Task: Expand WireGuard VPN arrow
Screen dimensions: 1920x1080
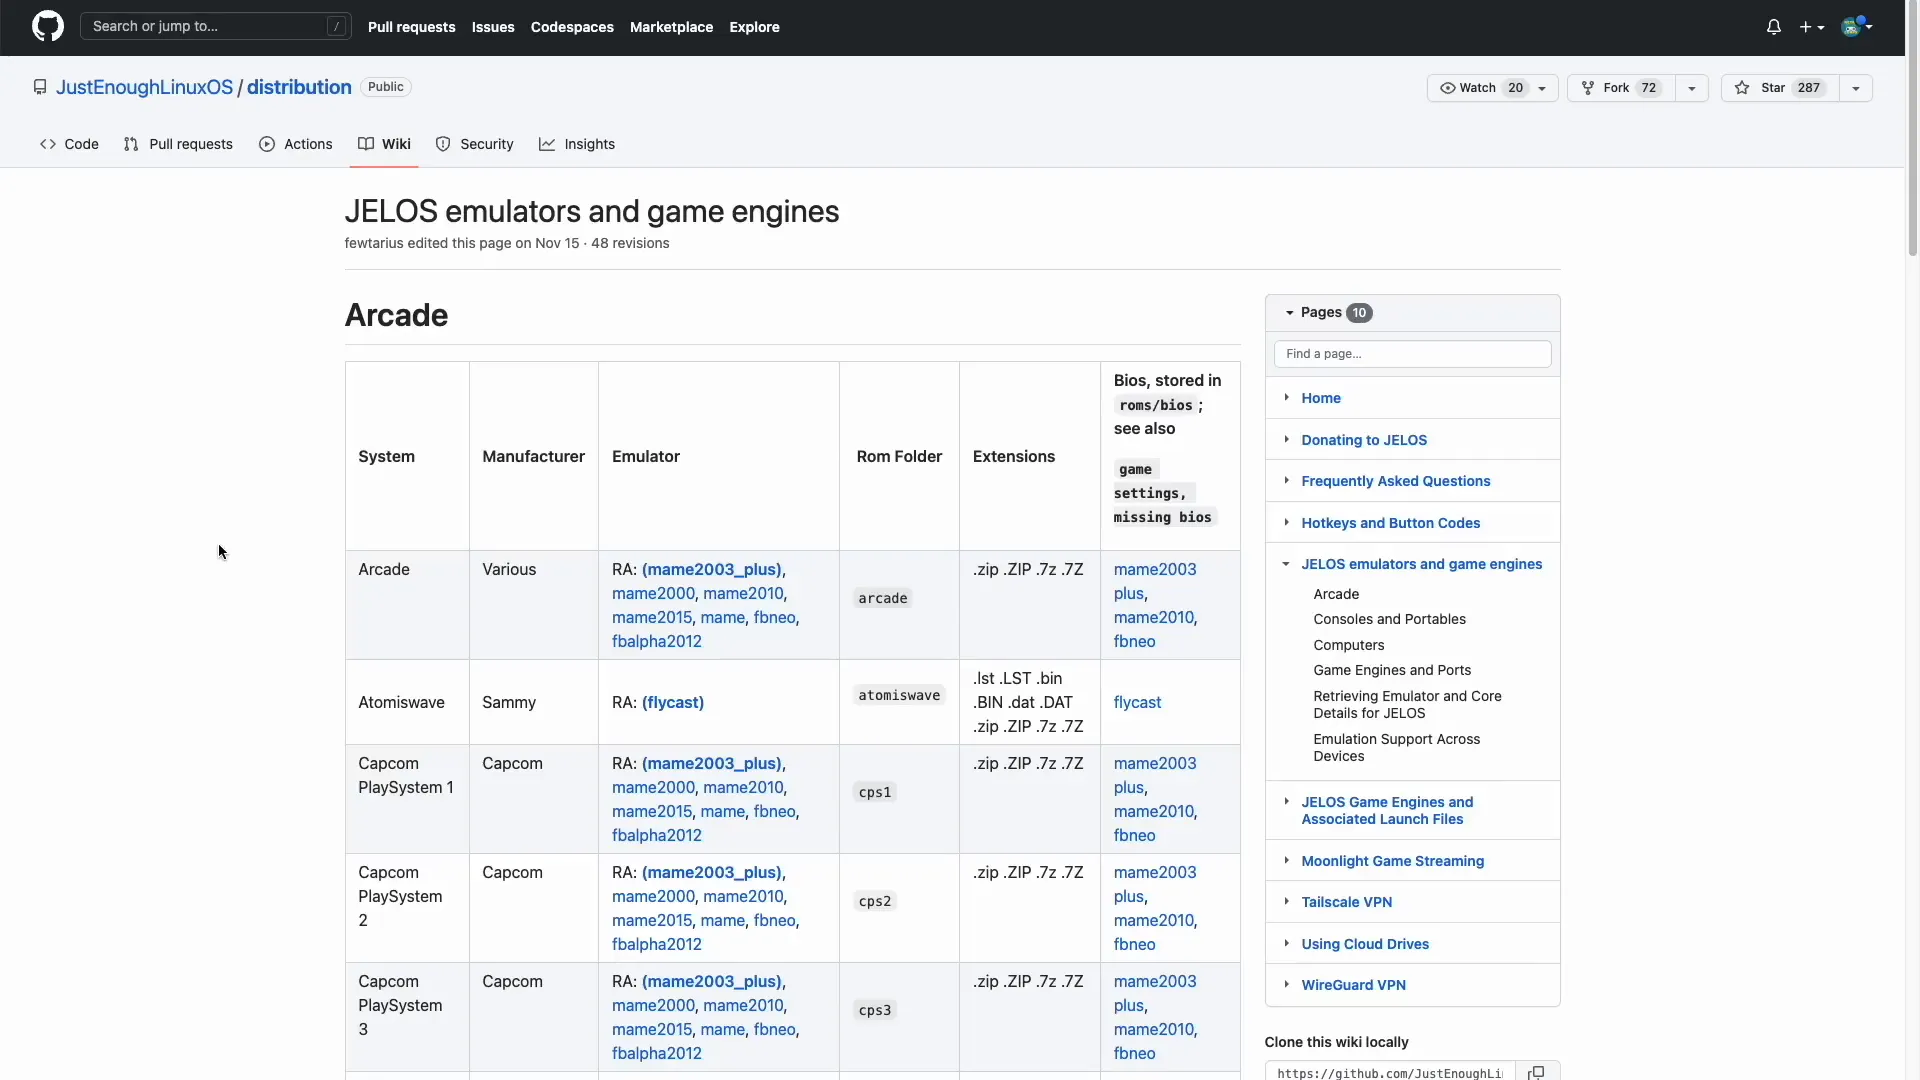Action: 1286,984
